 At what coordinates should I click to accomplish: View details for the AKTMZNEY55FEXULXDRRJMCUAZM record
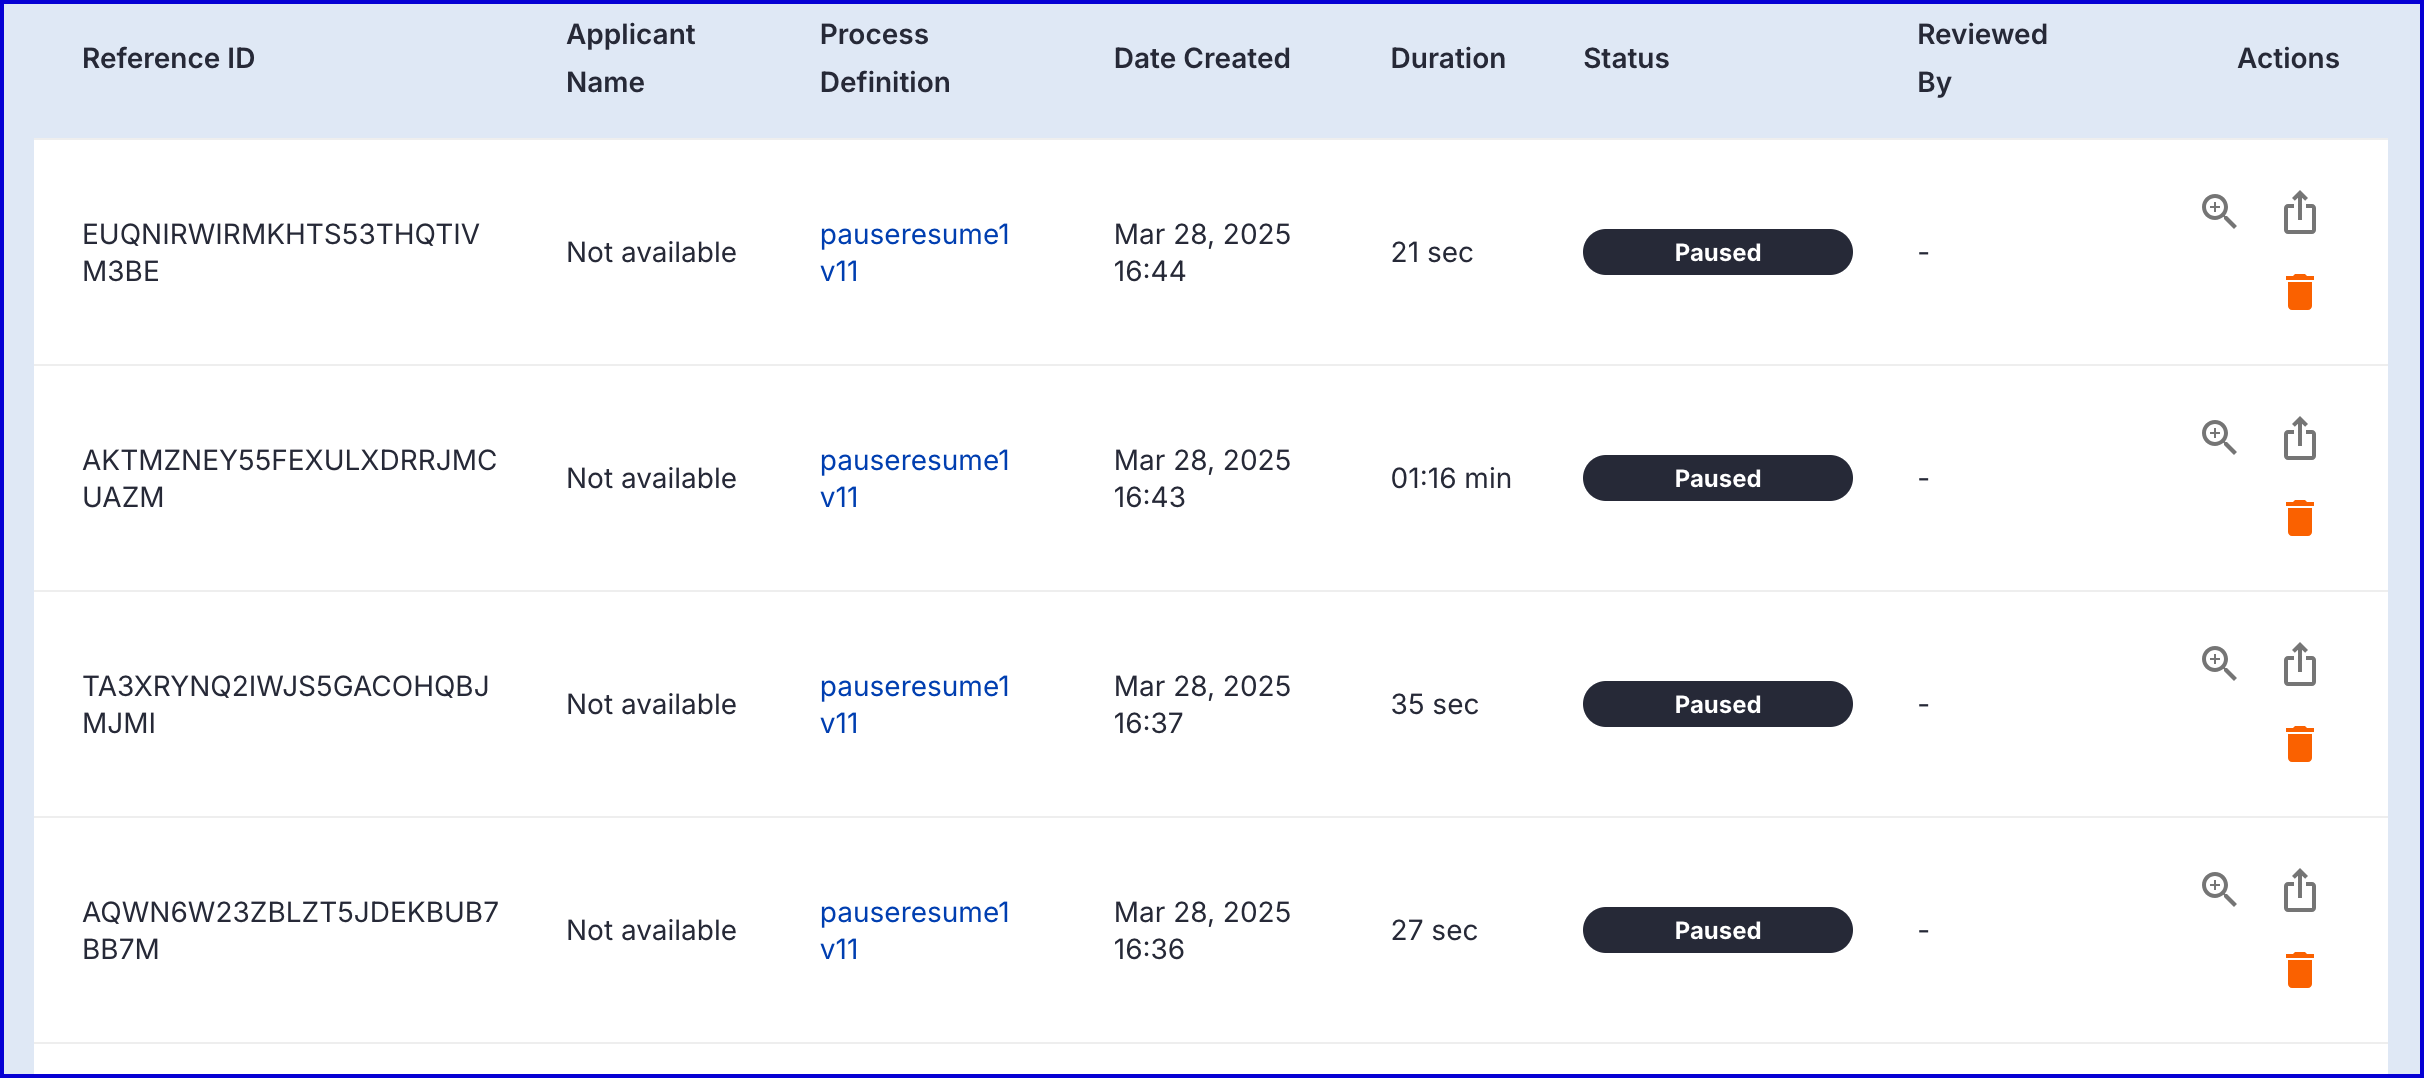2218,437
